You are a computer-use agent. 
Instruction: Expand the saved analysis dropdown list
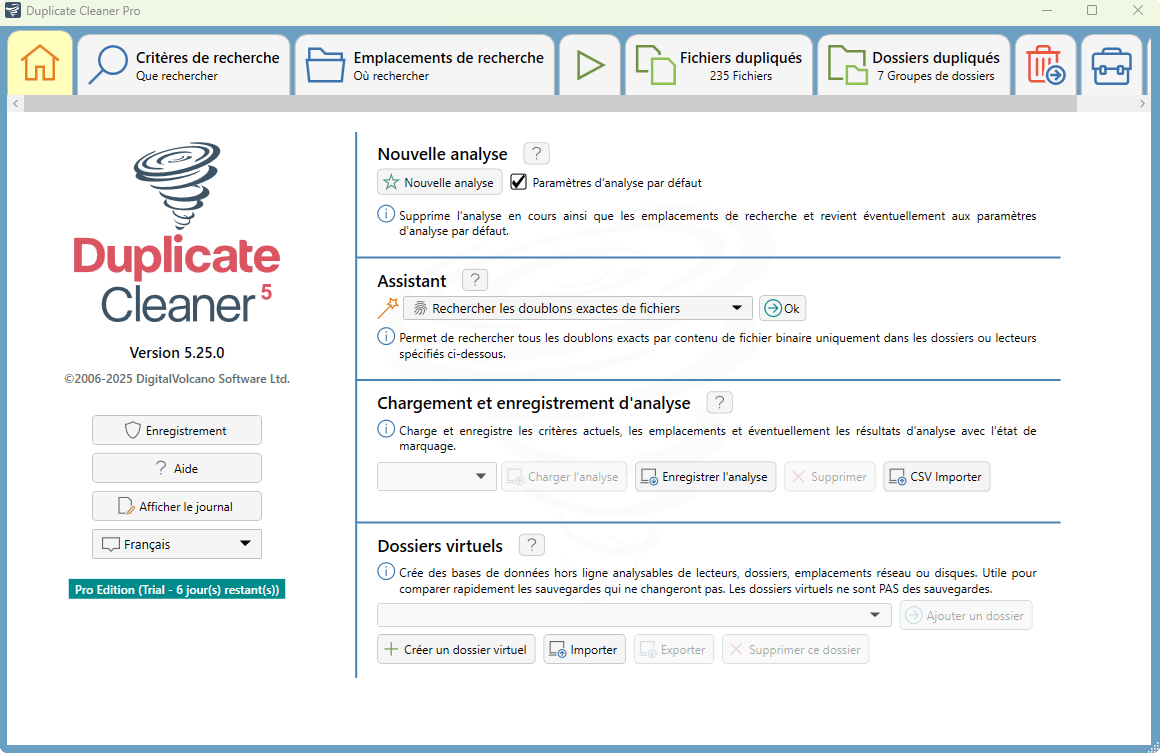[437, 477]
